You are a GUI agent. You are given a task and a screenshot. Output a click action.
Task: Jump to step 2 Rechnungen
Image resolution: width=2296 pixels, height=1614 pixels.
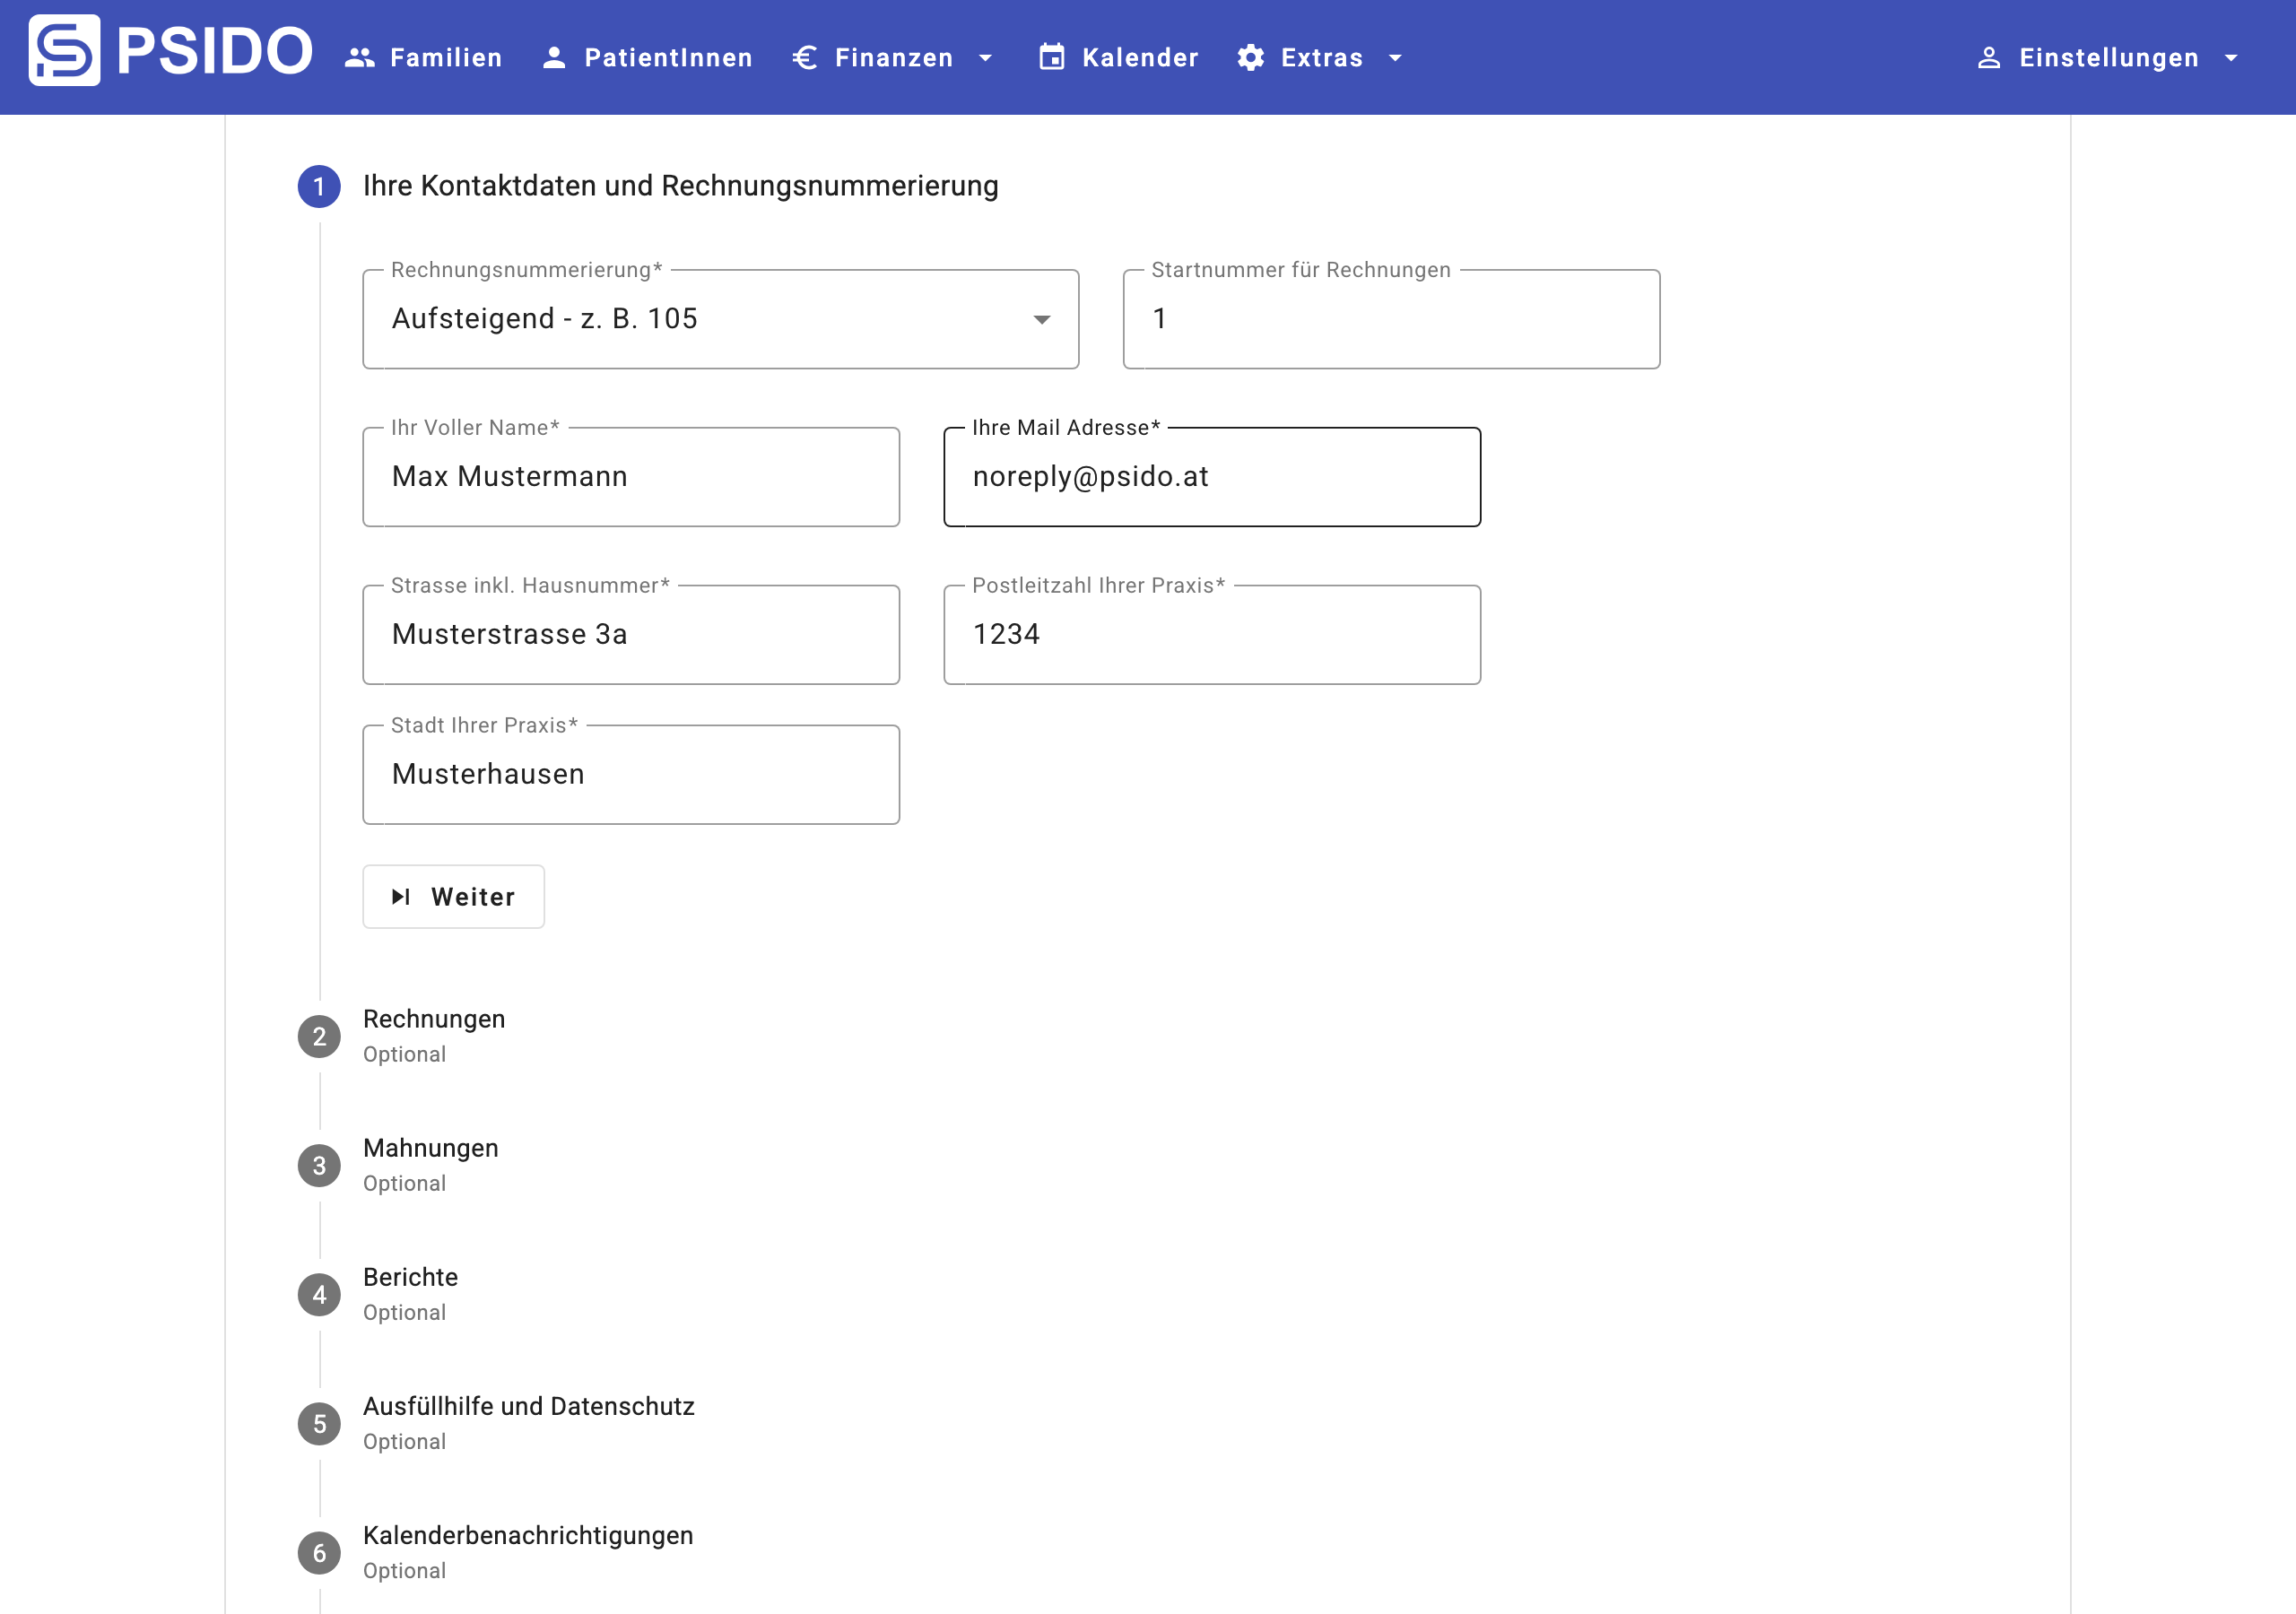tap(433, 1019)
